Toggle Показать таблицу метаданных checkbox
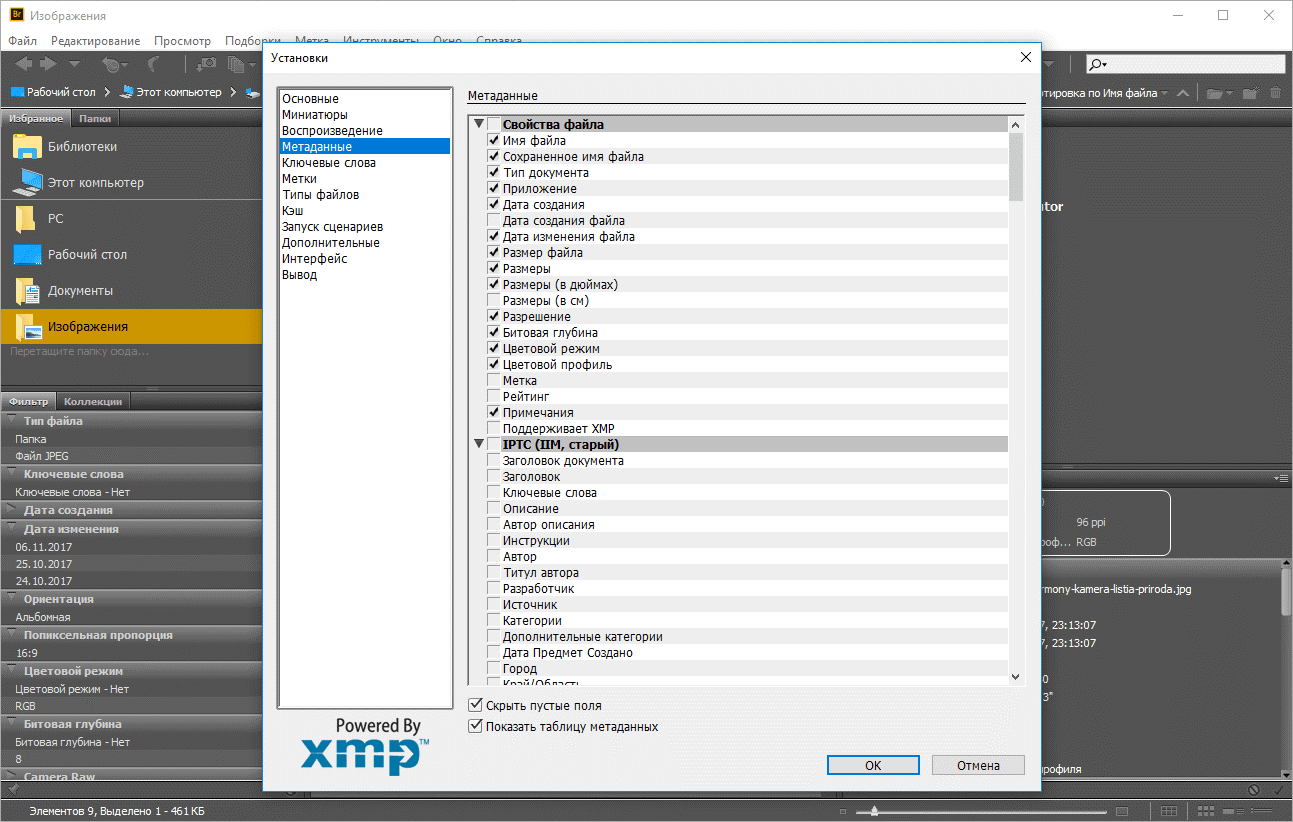 point(476,727)
